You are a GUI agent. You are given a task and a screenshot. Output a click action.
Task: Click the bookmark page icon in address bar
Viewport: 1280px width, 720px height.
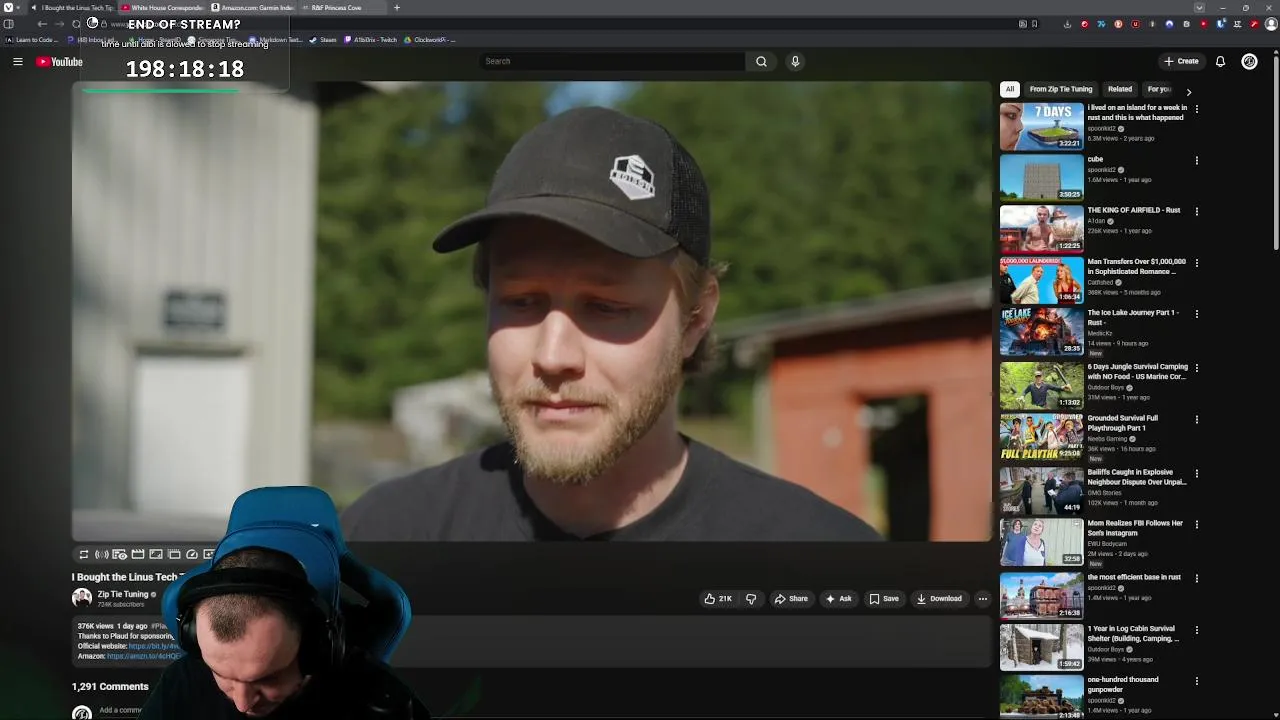[x=1034, y=24]
